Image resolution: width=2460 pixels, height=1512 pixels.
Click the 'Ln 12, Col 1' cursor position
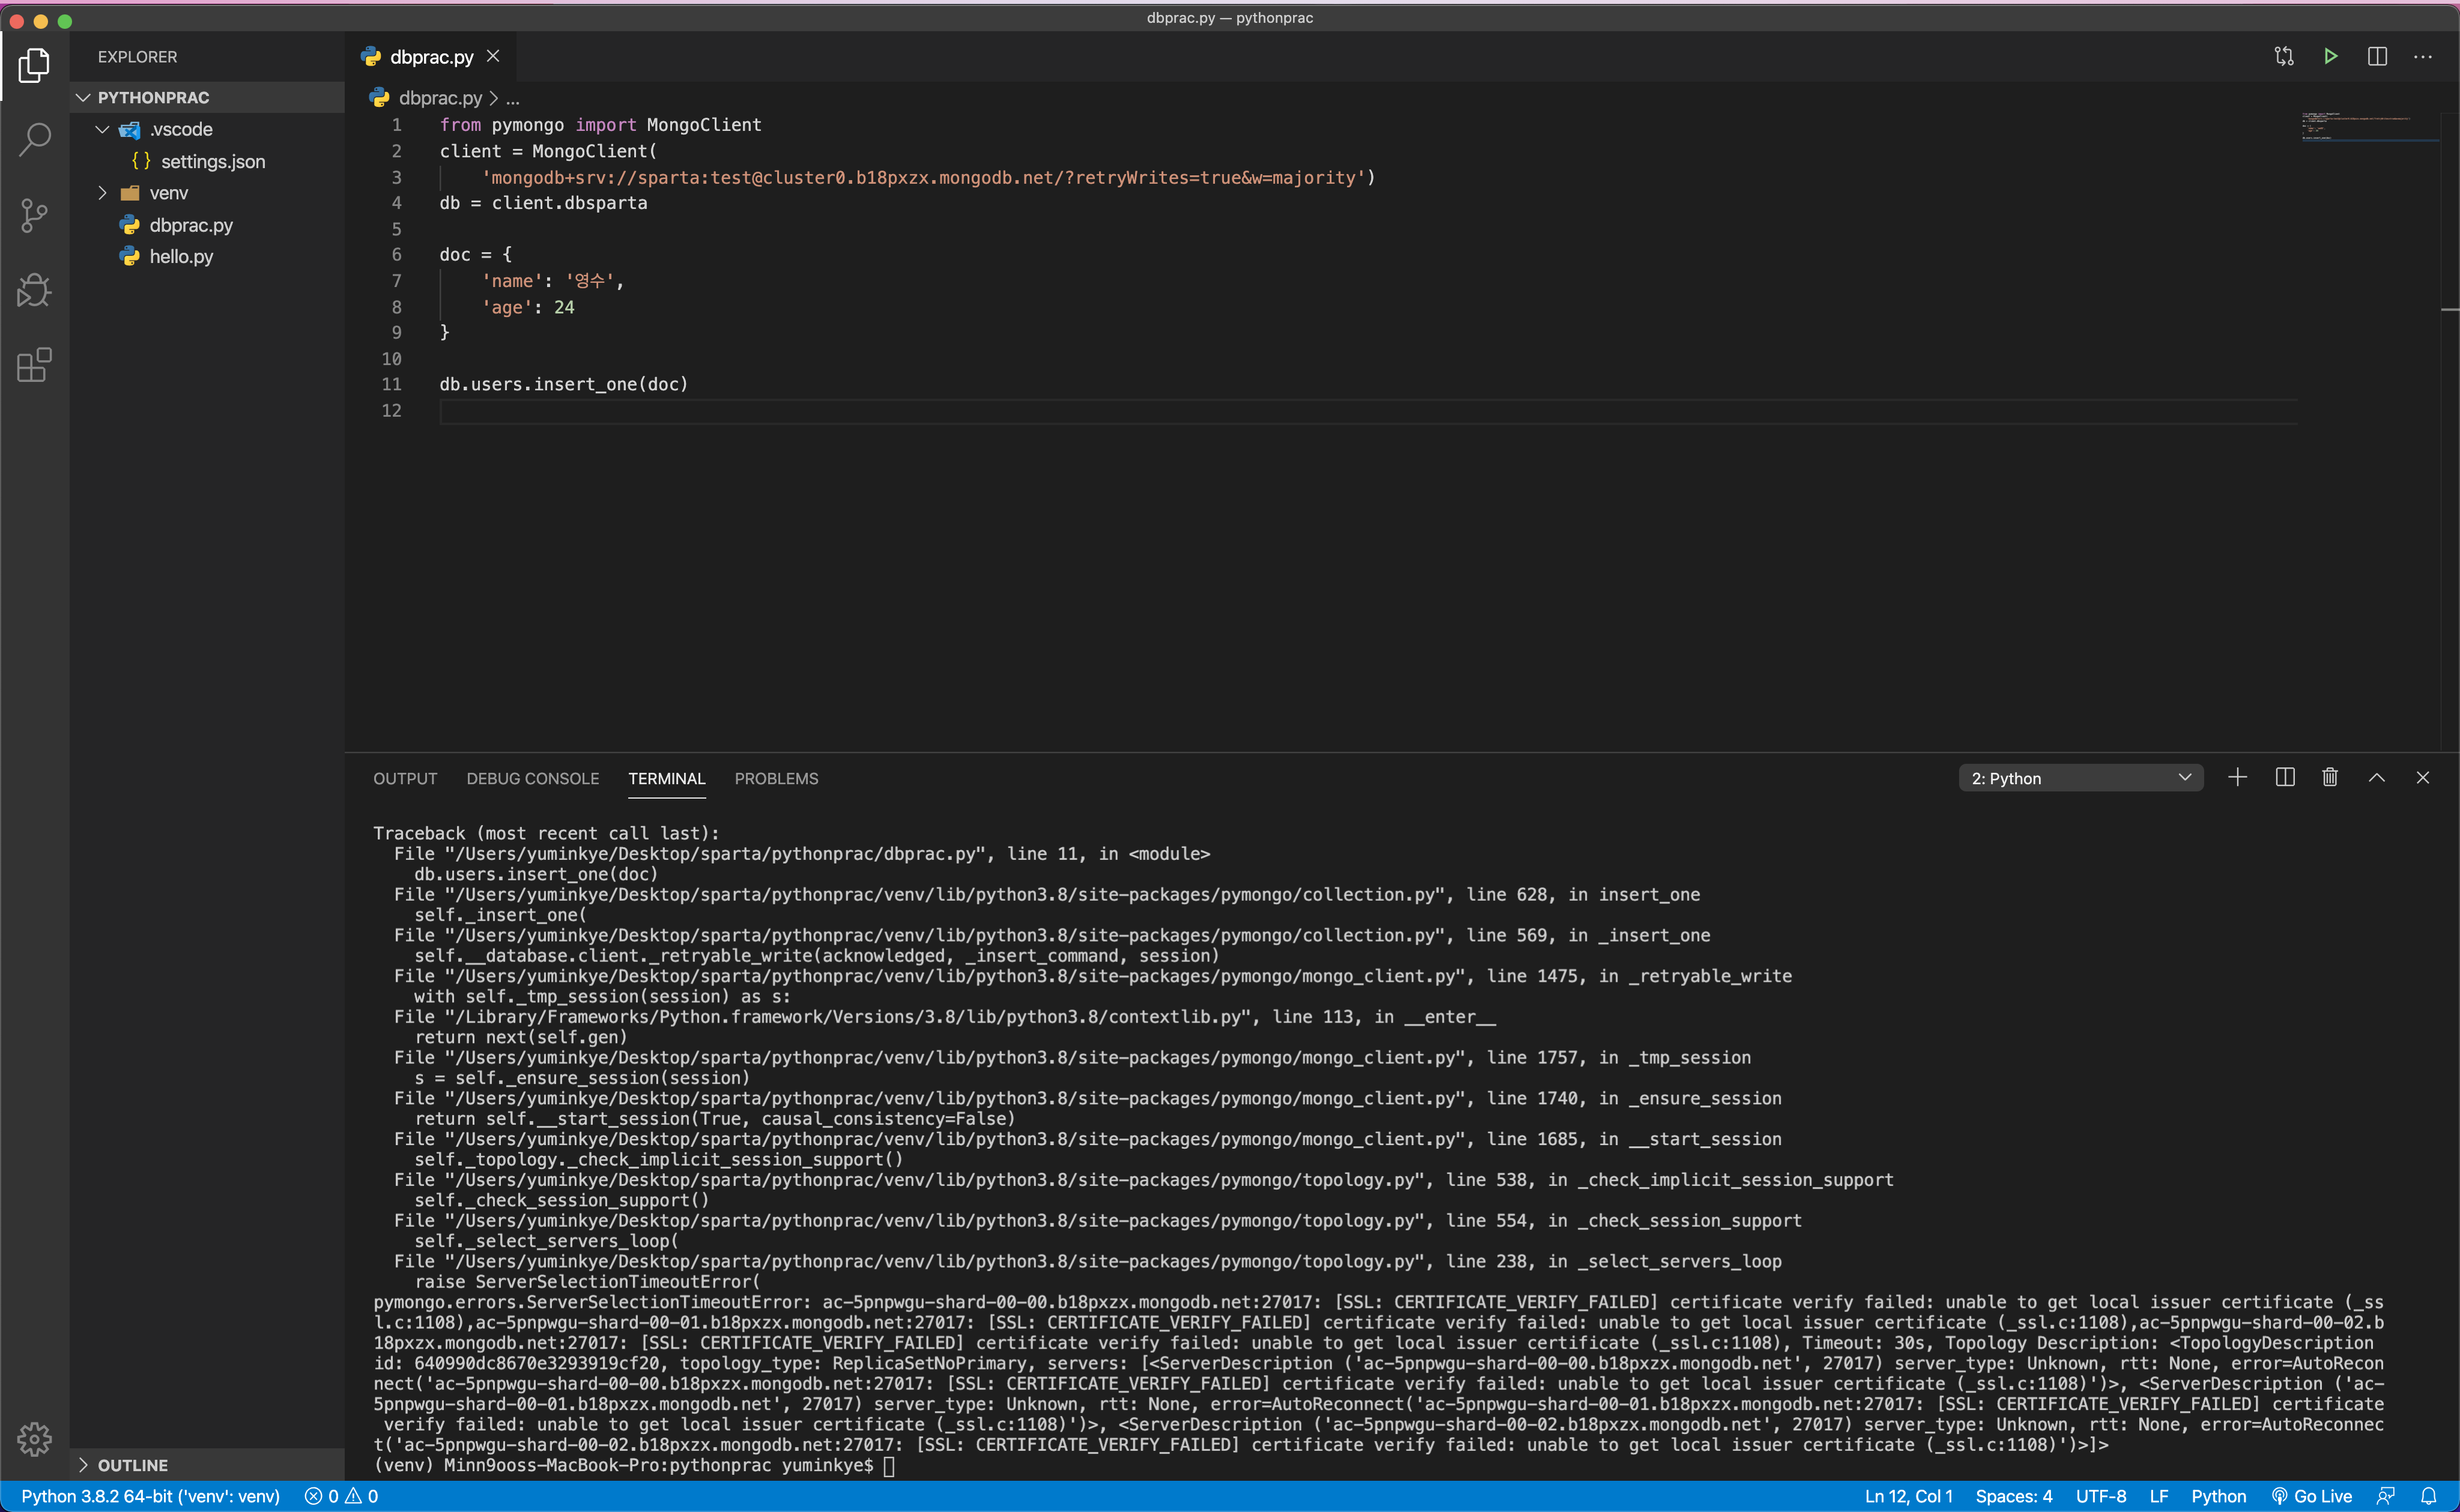point(1908,1496)
